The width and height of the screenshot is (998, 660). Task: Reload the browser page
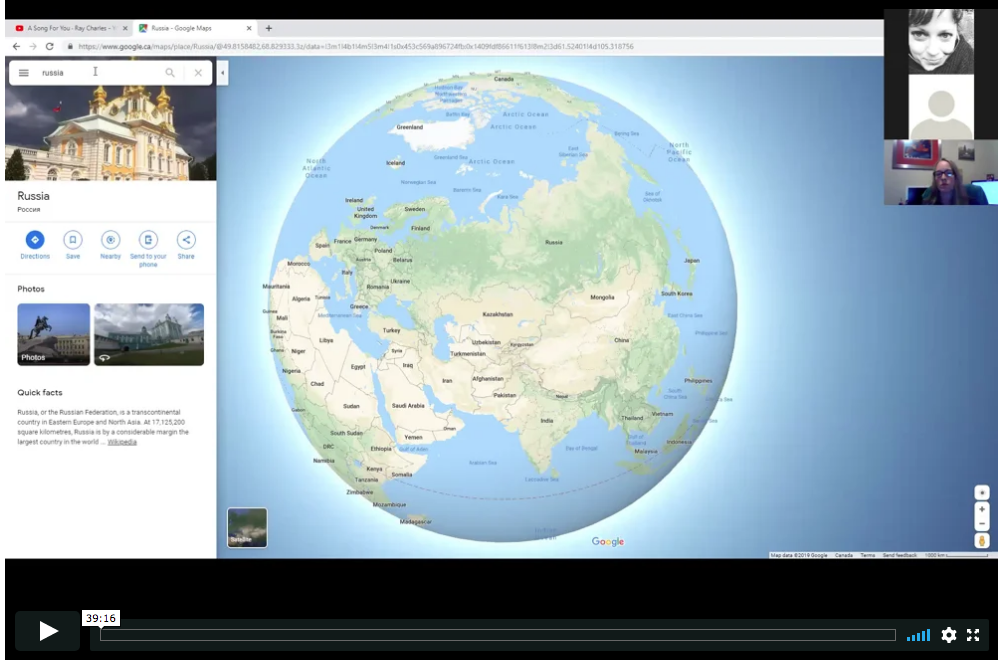[50, 46]
